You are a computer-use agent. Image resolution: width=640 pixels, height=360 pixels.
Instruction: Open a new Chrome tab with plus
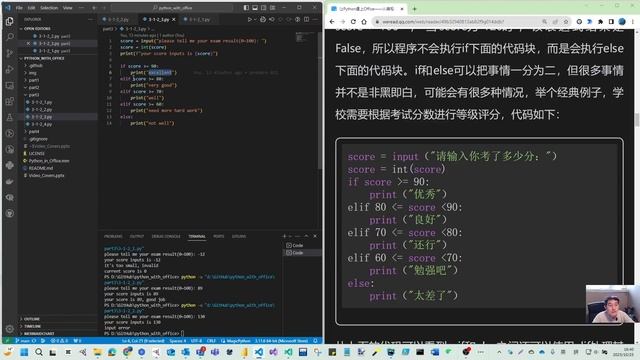(414, 9)
